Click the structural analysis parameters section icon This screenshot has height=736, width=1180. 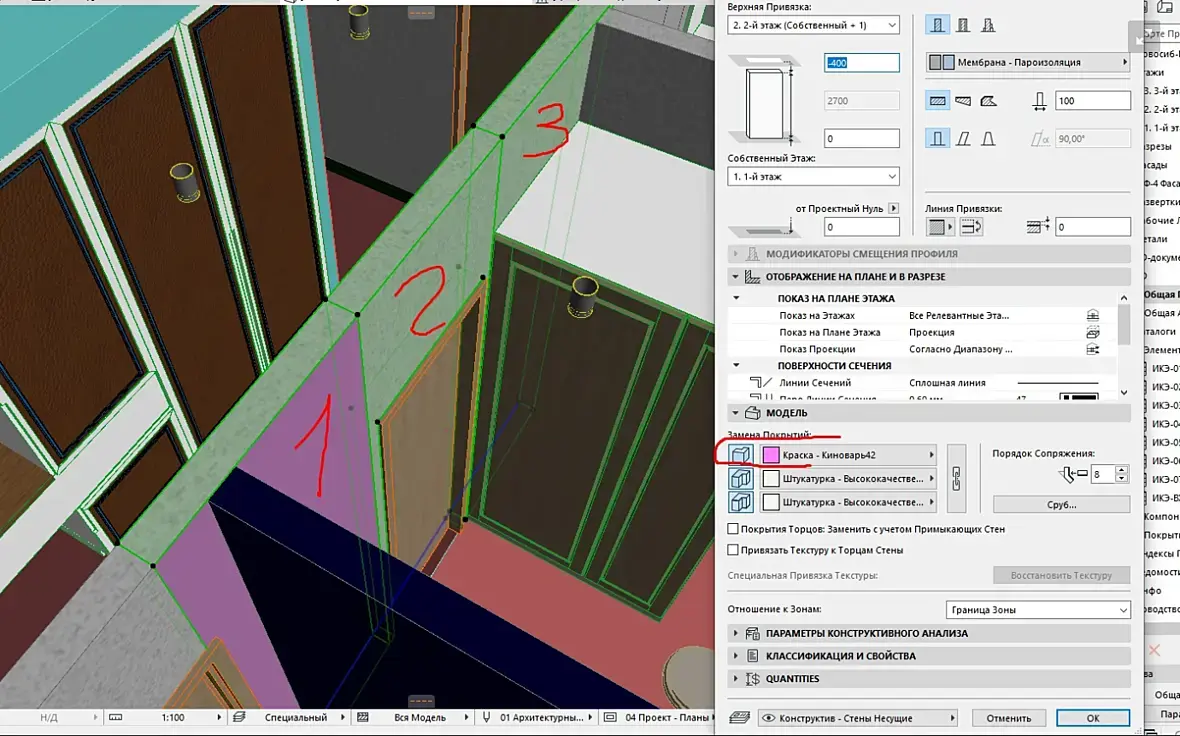[x=753, y=634]
